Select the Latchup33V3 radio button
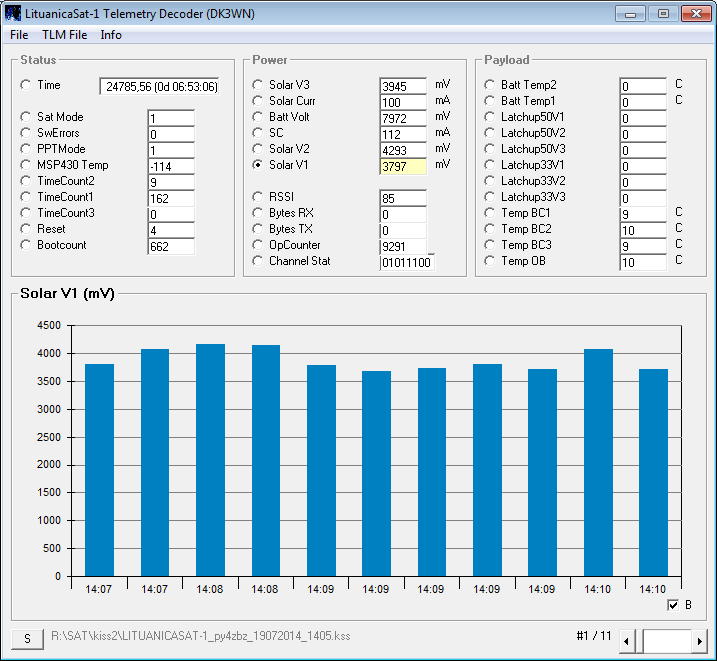Screen dimensions: 717x661 point(490,197)
